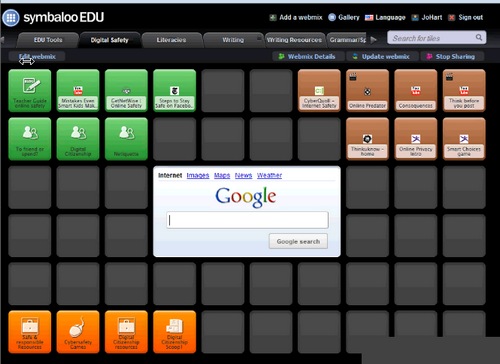Open the Cybersafety Games orange tile
Image resolution: width=500 pixels, height=364 pixels.
pyautogui.click(x=78, y=332)
